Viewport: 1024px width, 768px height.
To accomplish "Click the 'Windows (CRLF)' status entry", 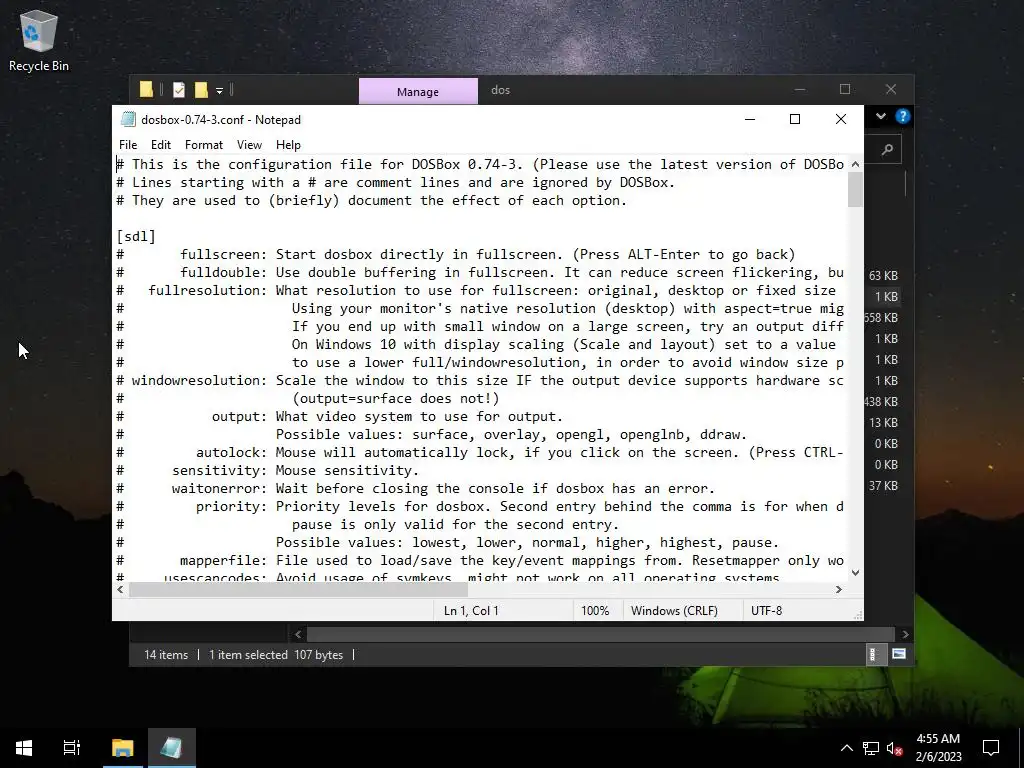I will click(x=674, y=611).
